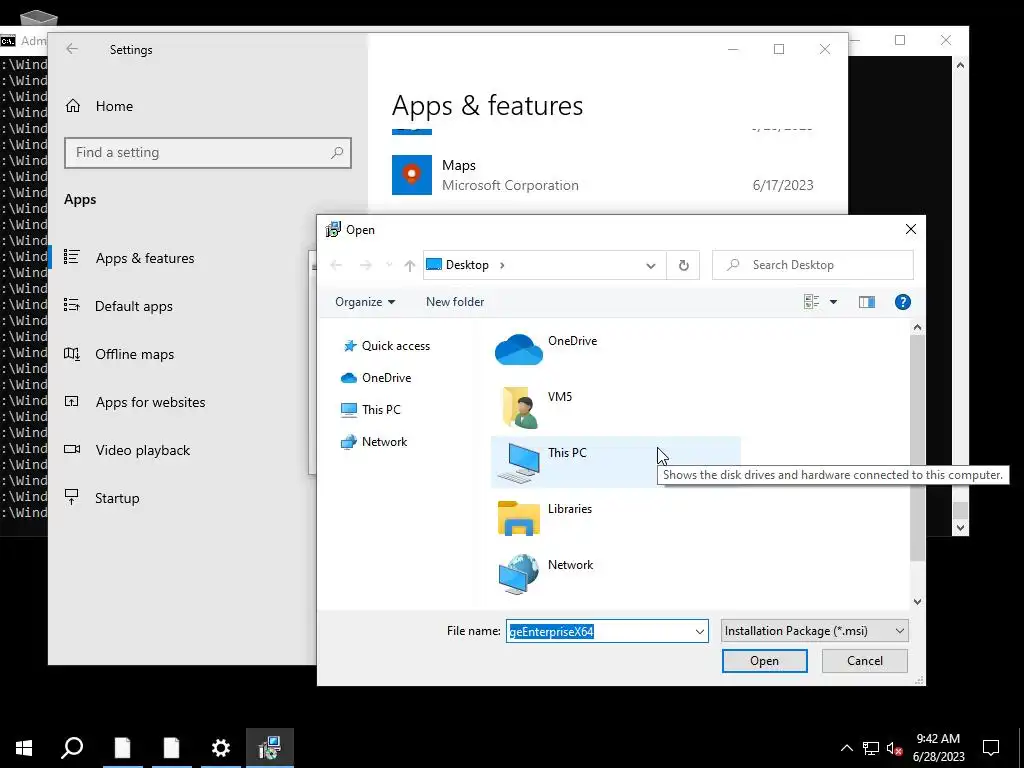This screenshot has width=1024, height=768.
Task: Open the notification center icon
Action: tap(991, 748)
